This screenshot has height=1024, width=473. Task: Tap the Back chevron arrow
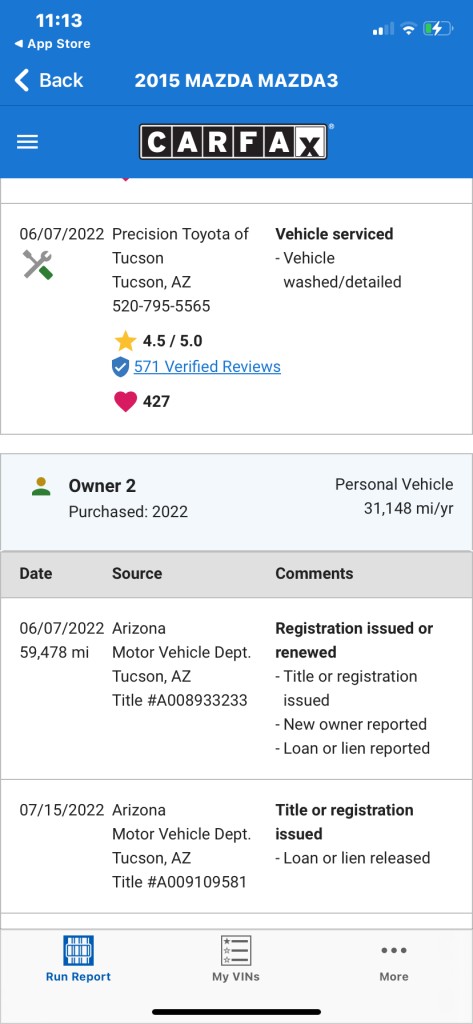pos(22,80)
